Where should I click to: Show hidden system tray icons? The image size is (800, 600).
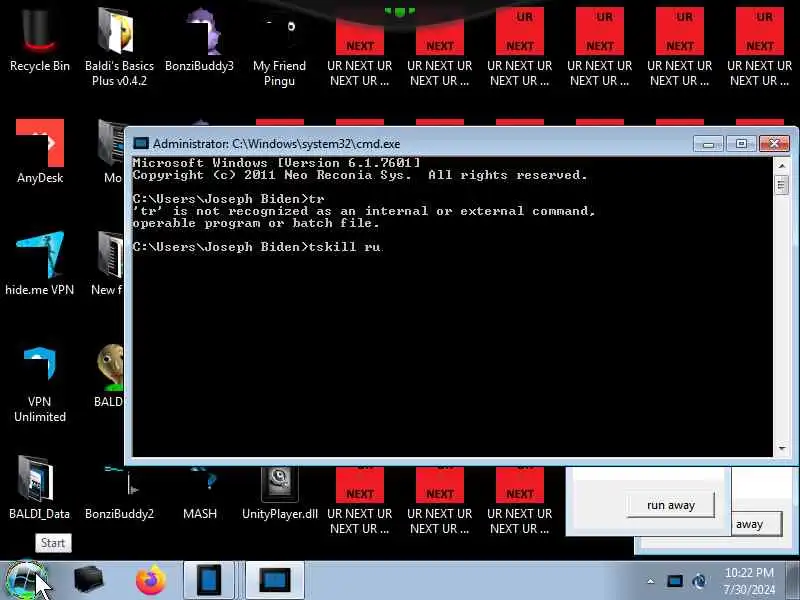(x=651, y=581)
